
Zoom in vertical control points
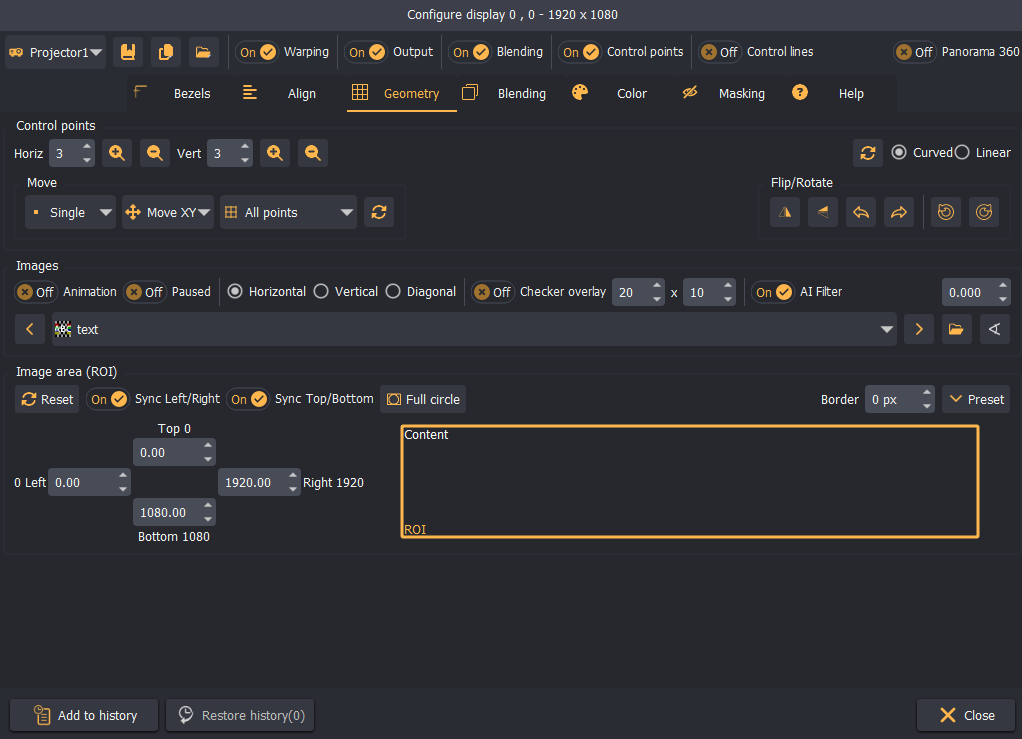275,153
